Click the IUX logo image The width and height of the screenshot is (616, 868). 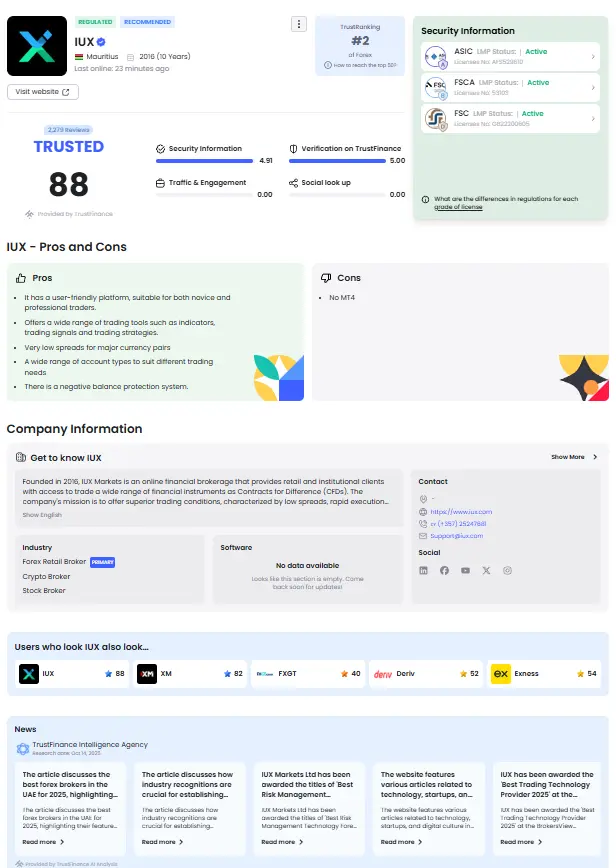pyautogui.click(x=37, y=46)
